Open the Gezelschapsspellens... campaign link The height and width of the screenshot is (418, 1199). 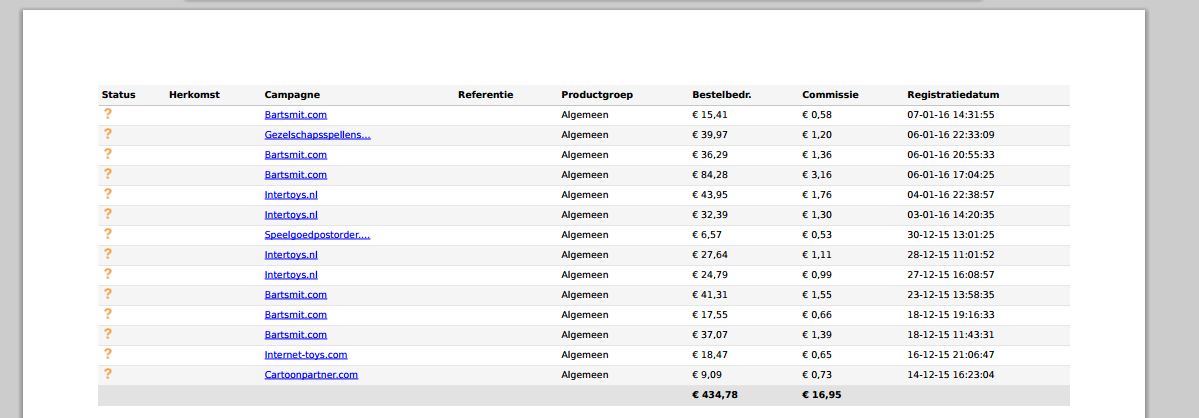[317, 135]
